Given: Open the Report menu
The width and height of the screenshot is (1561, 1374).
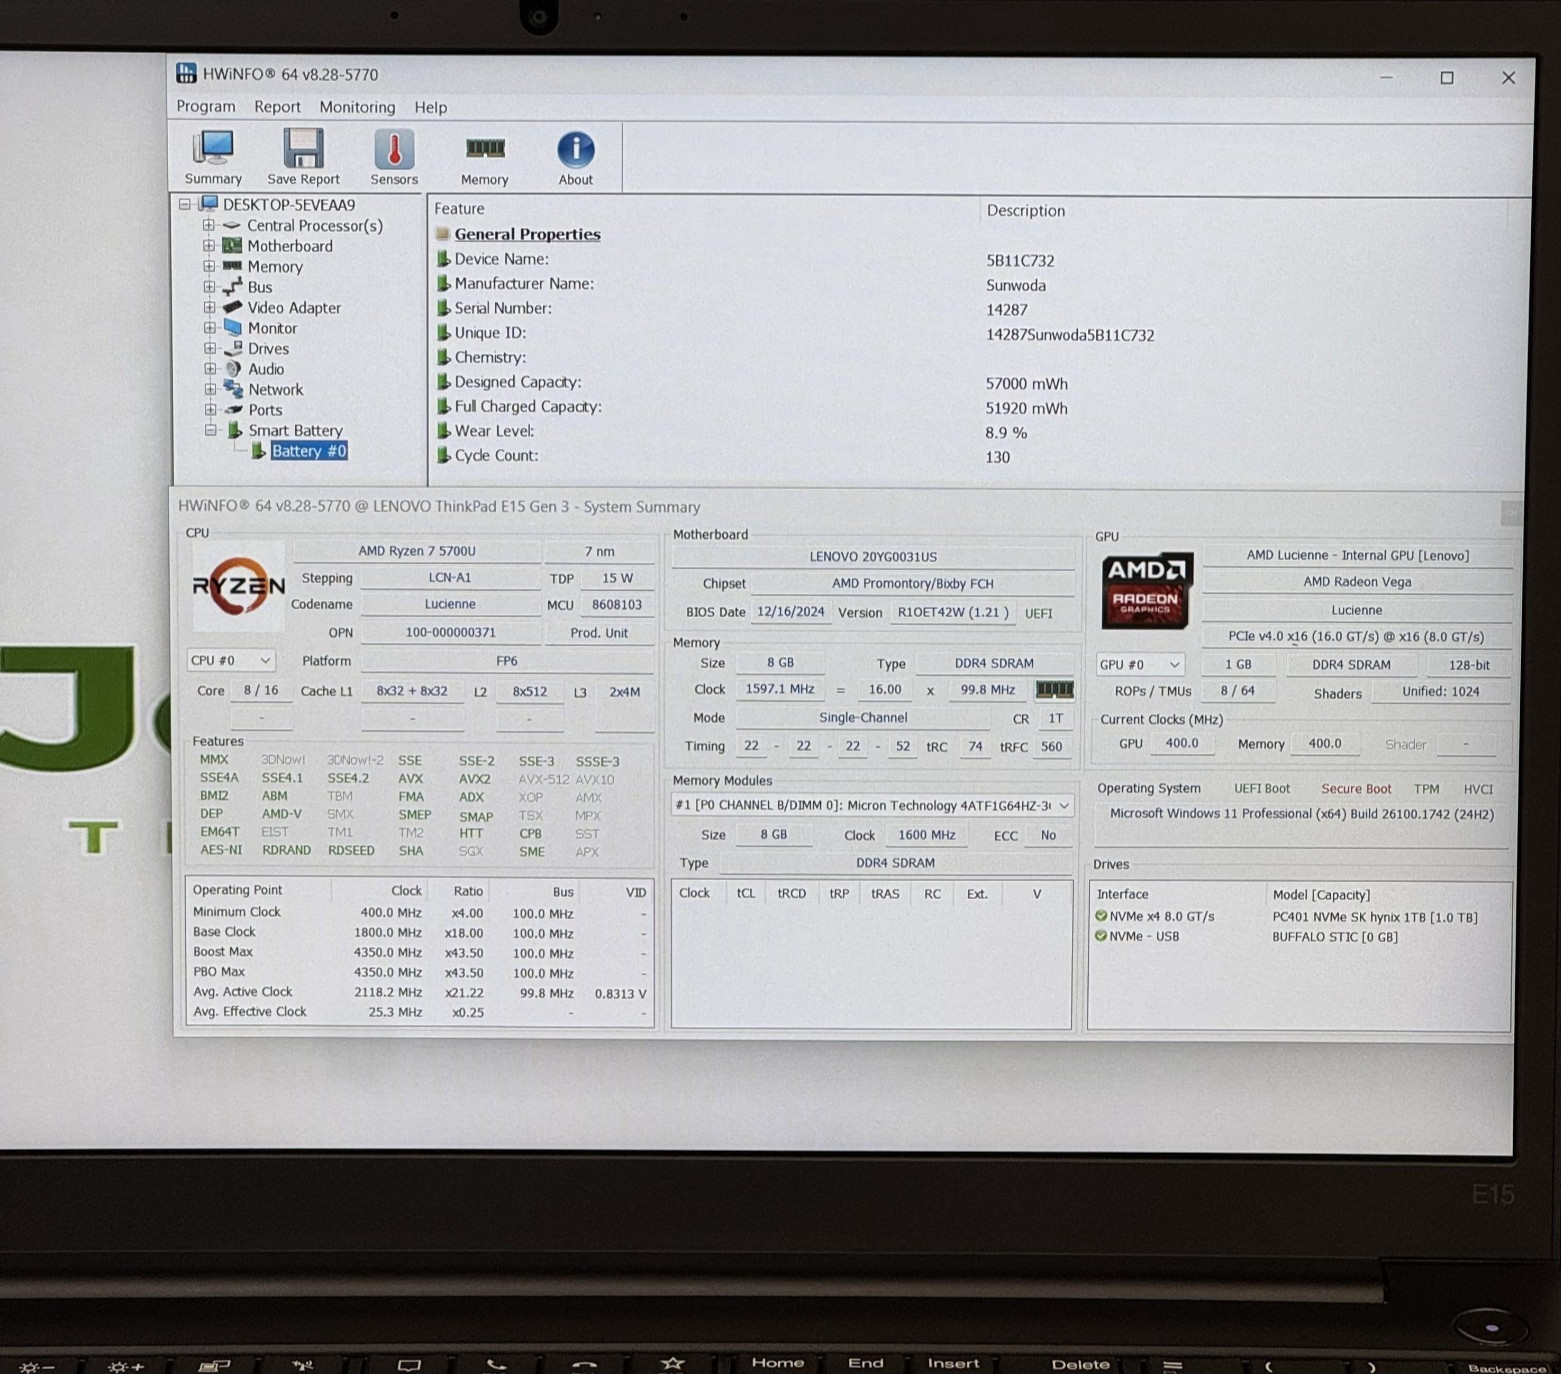Looking at the screenshot, I should [x=277, y=107].
